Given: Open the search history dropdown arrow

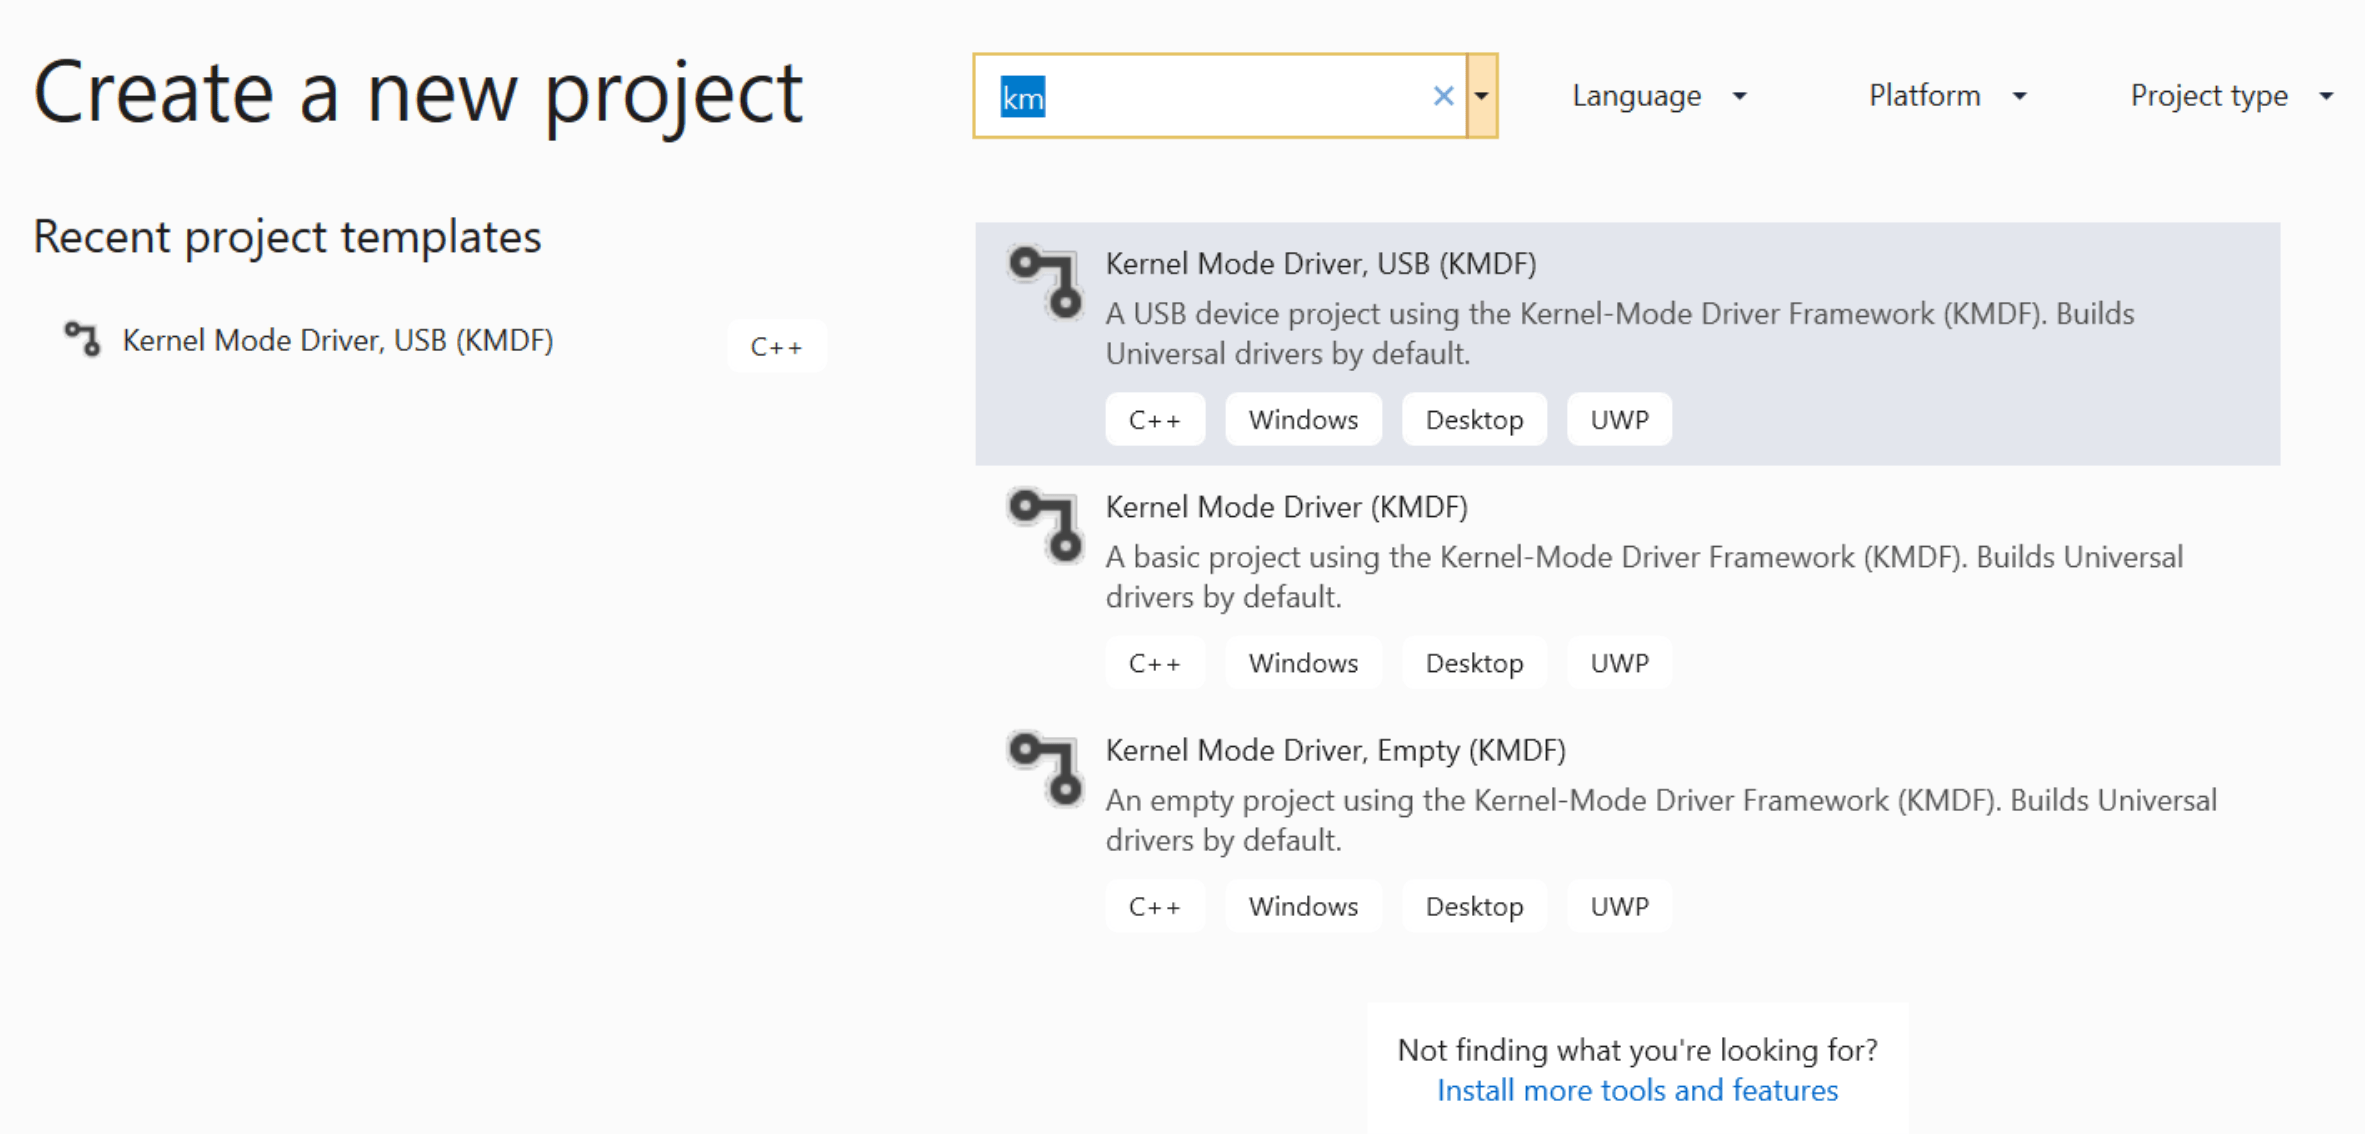Looking at the screenshot, I should tap(1482, 96).
